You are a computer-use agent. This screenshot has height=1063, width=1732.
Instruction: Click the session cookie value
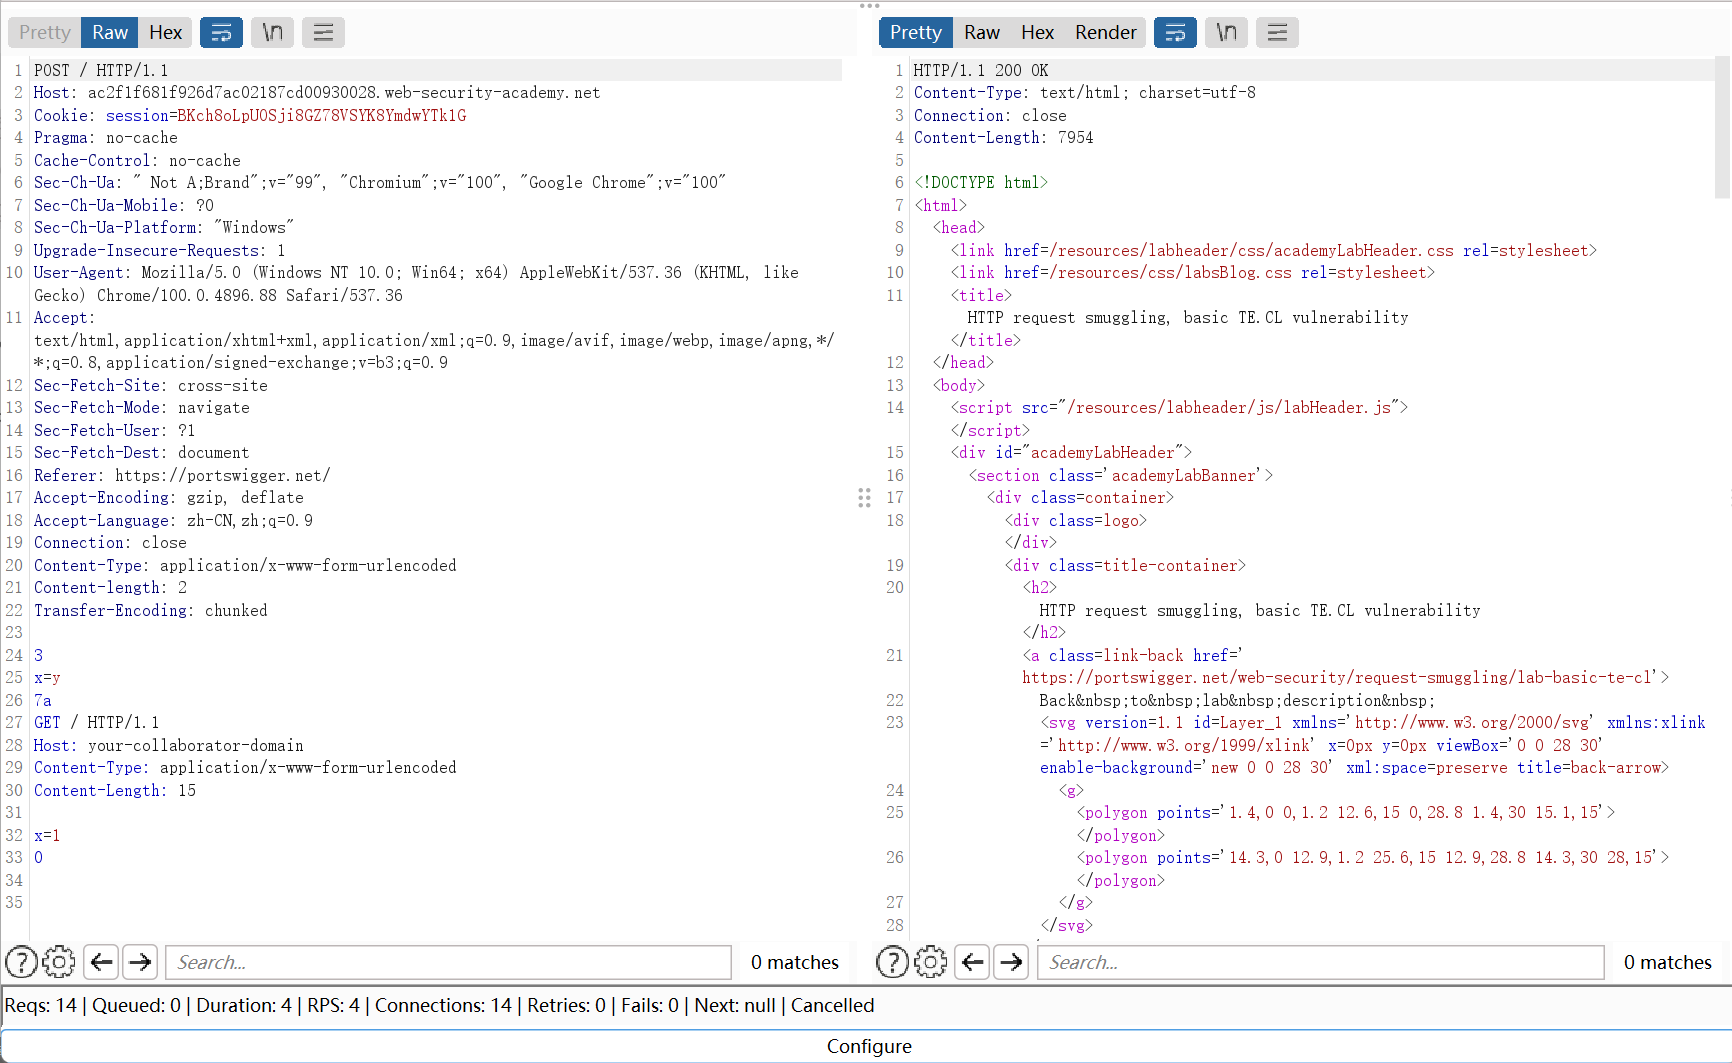(321, 115)
